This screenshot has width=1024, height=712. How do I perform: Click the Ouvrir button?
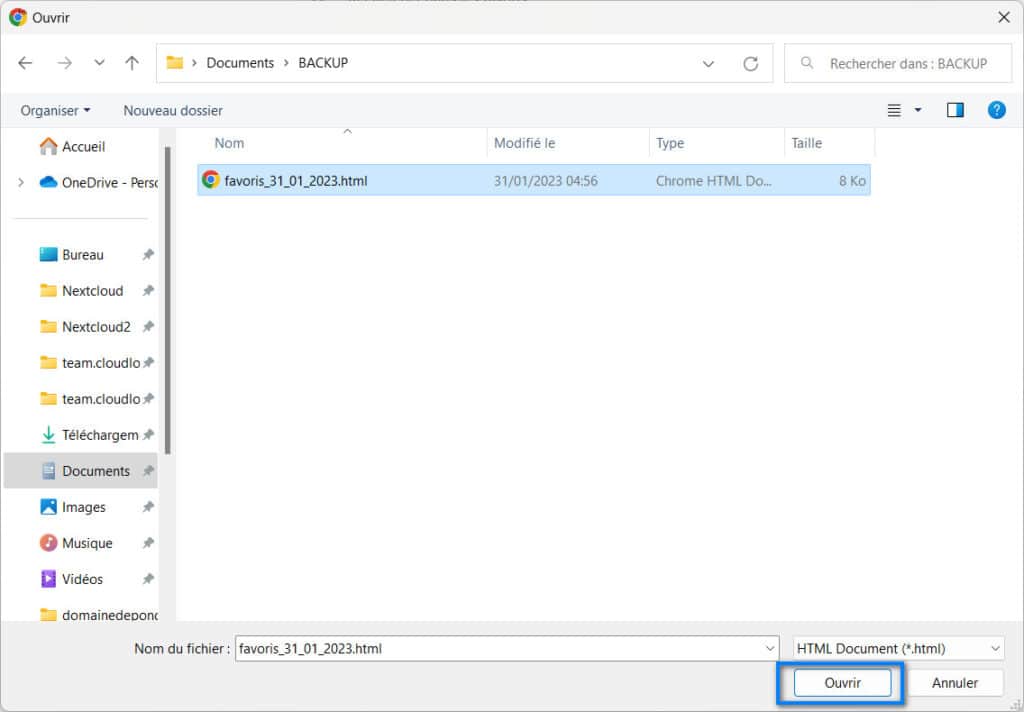pos(842,683)
